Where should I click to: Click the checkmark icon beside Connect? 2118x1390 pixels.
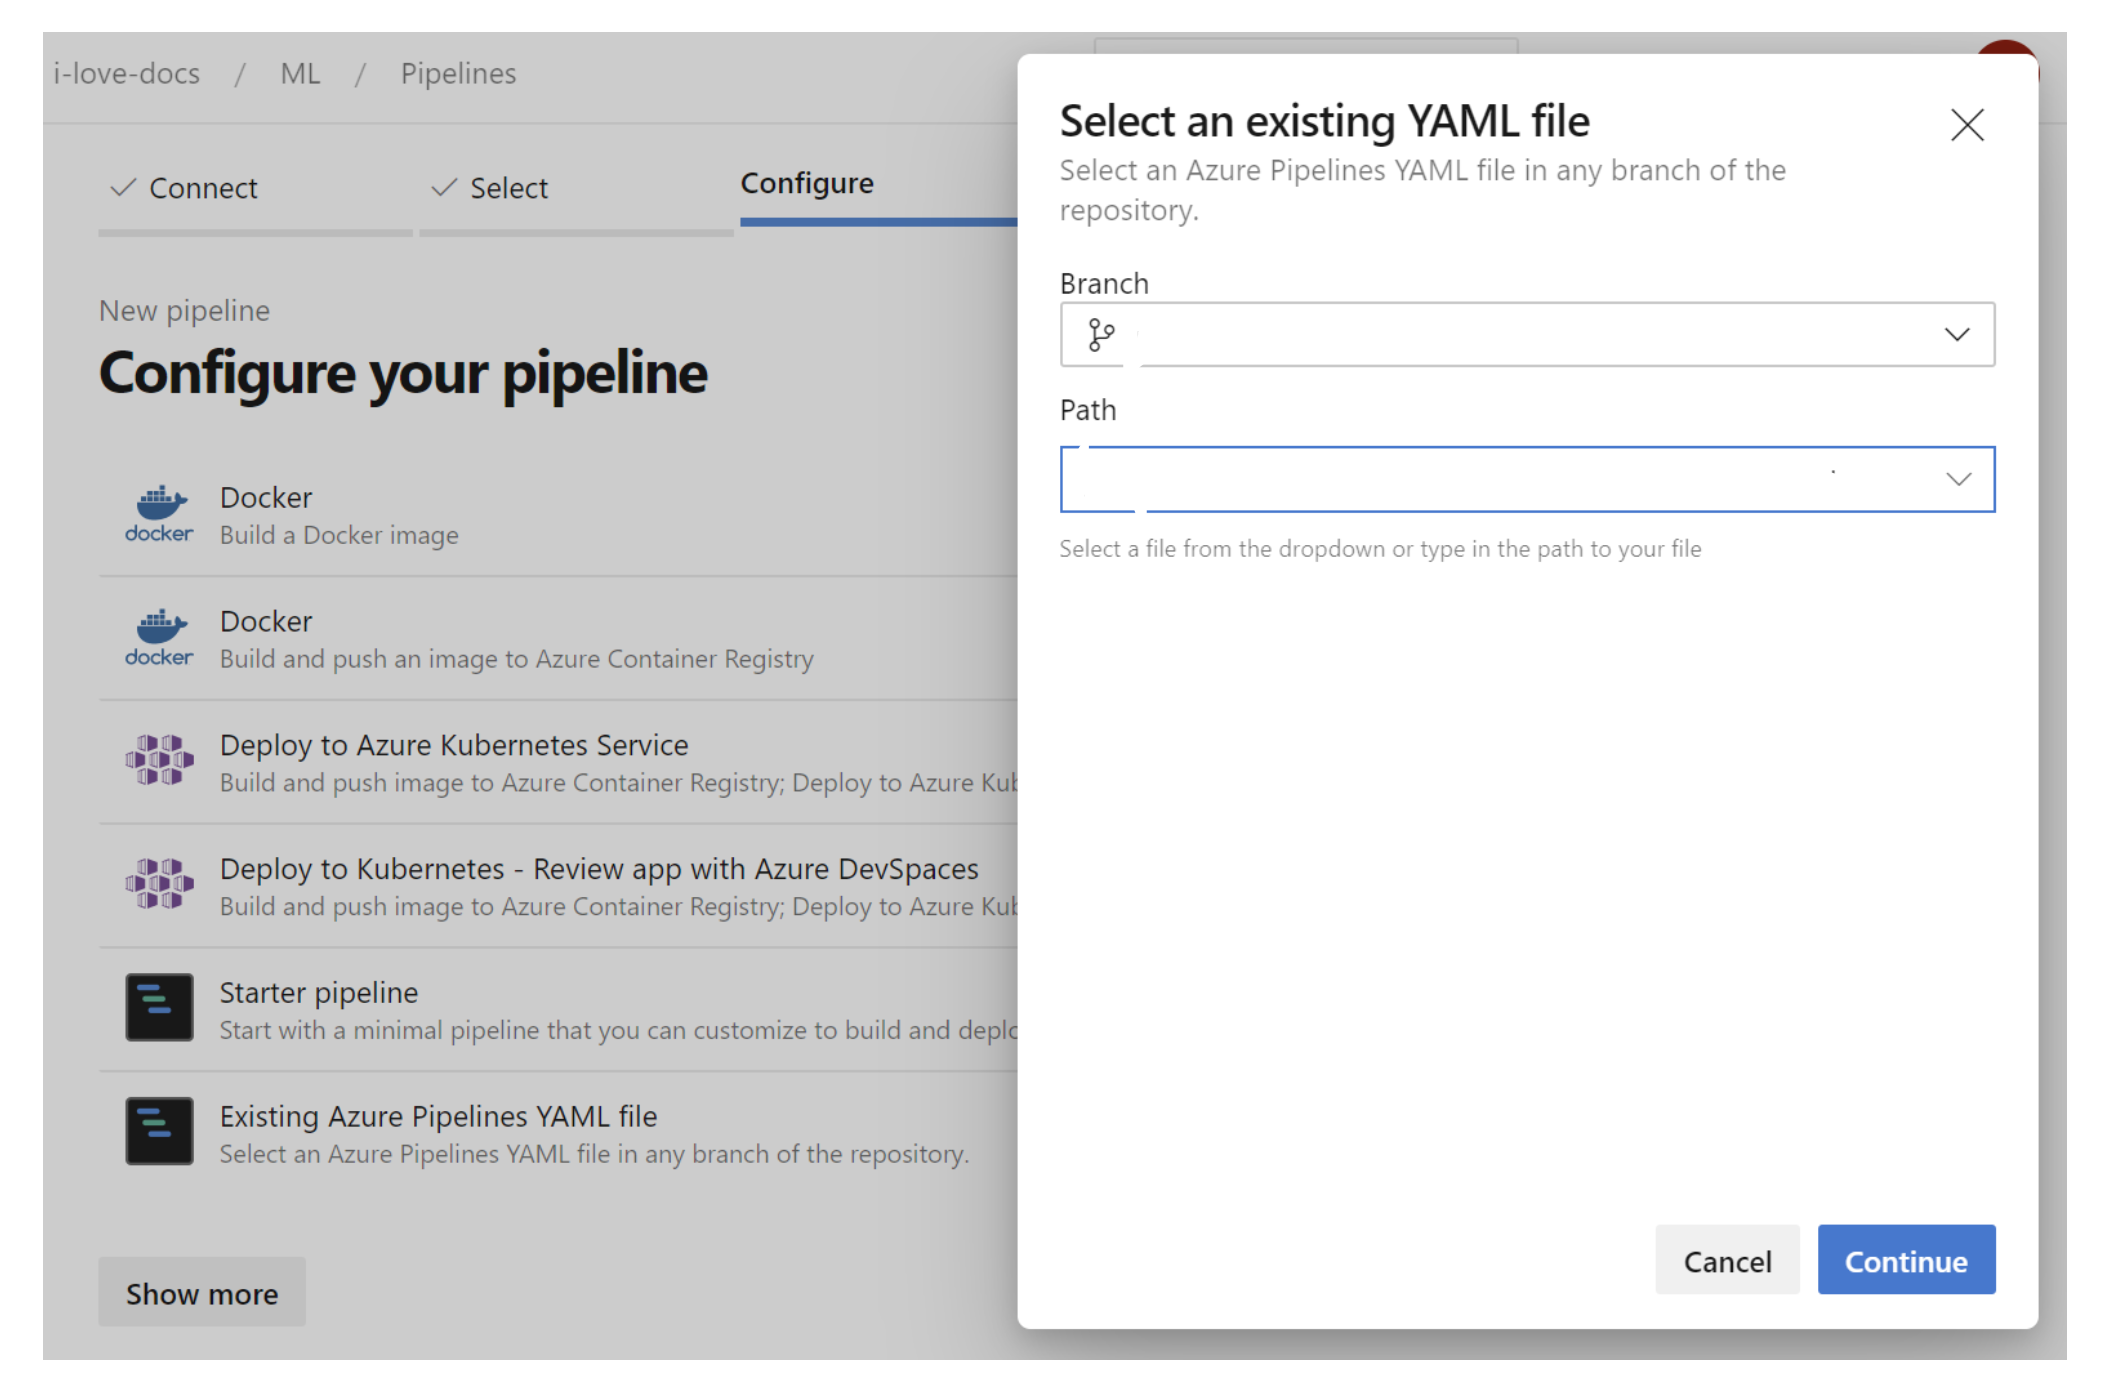(123, 187)
